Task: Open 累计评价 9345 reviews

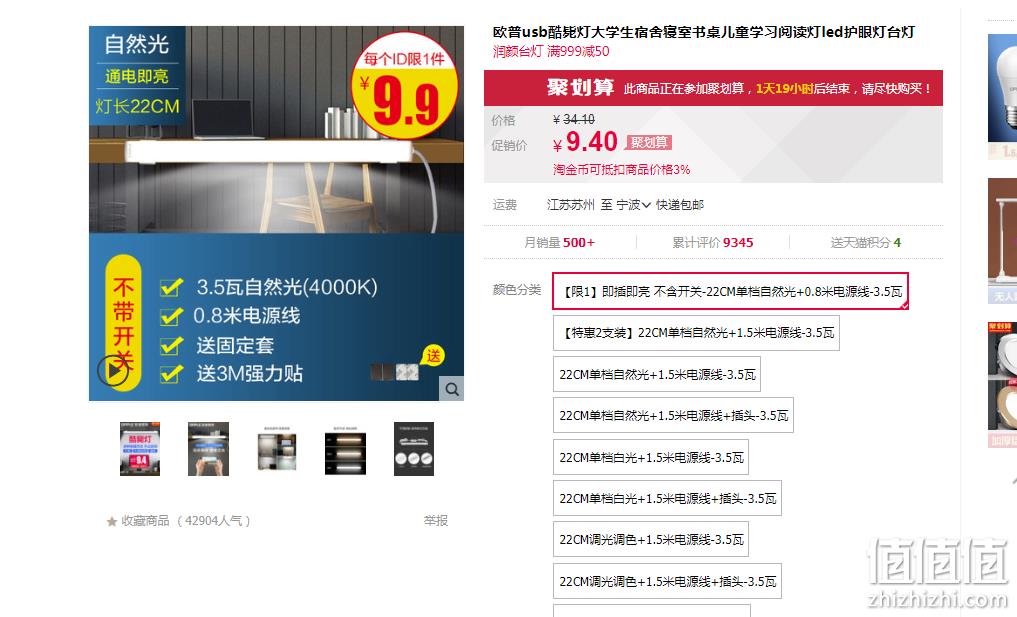Action: (x=712, y=243)
